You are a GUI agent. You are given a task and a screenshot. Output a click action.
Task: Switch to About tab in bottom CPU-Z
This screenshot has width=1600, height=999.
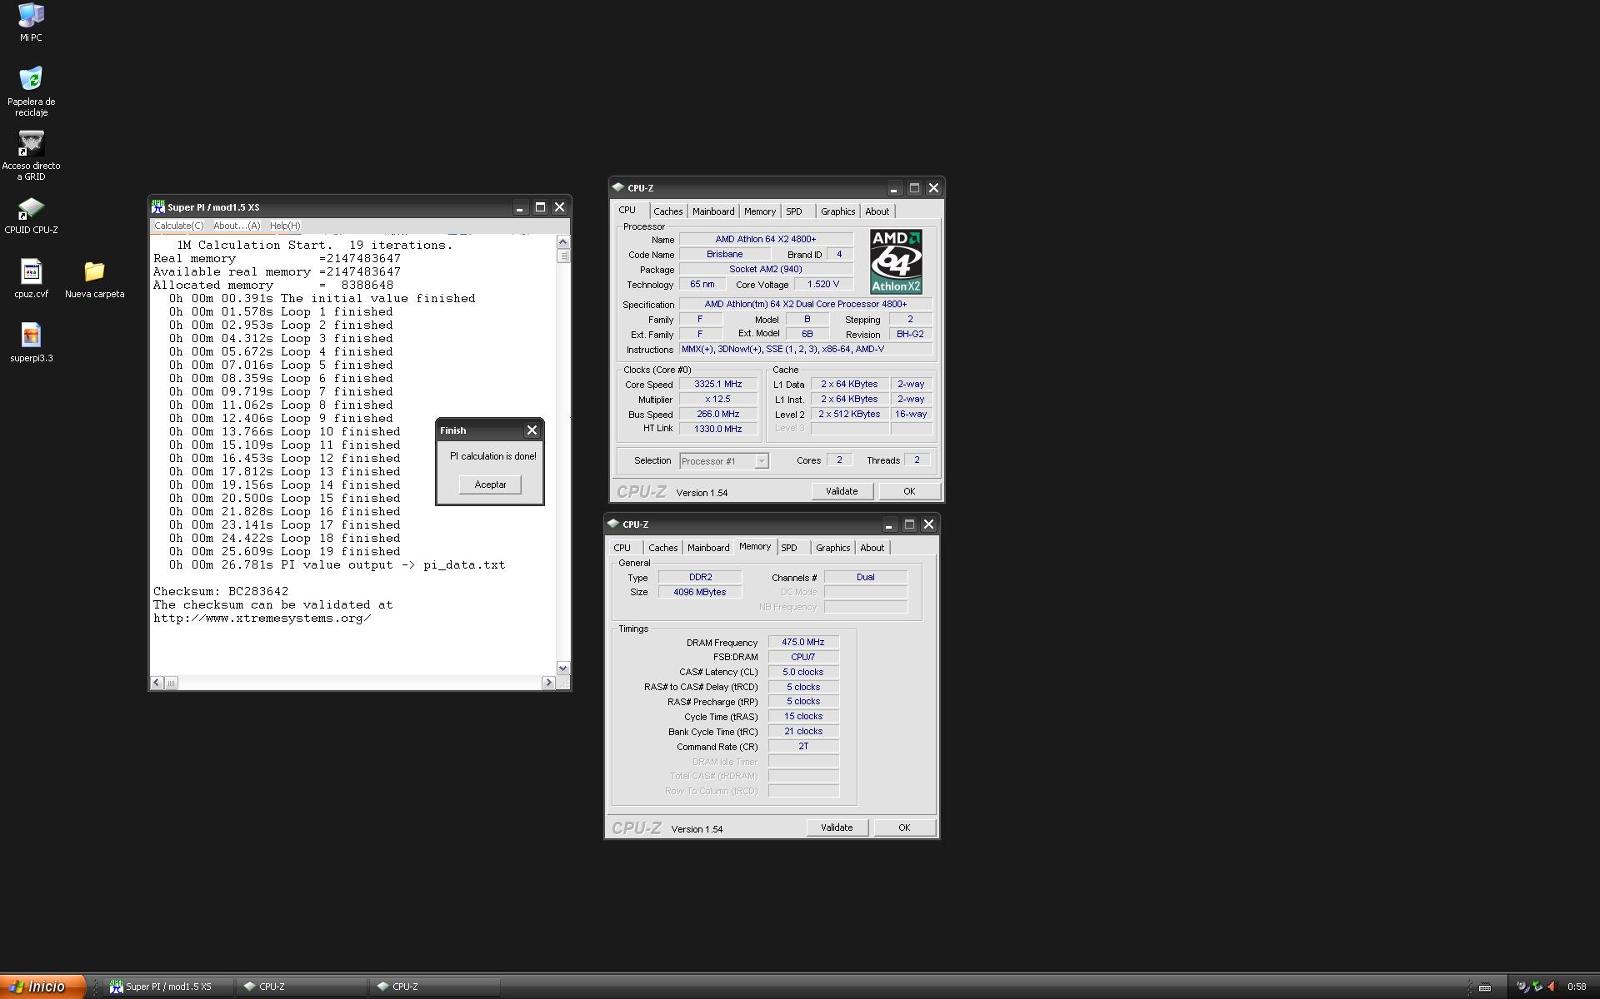click(872, 547)
